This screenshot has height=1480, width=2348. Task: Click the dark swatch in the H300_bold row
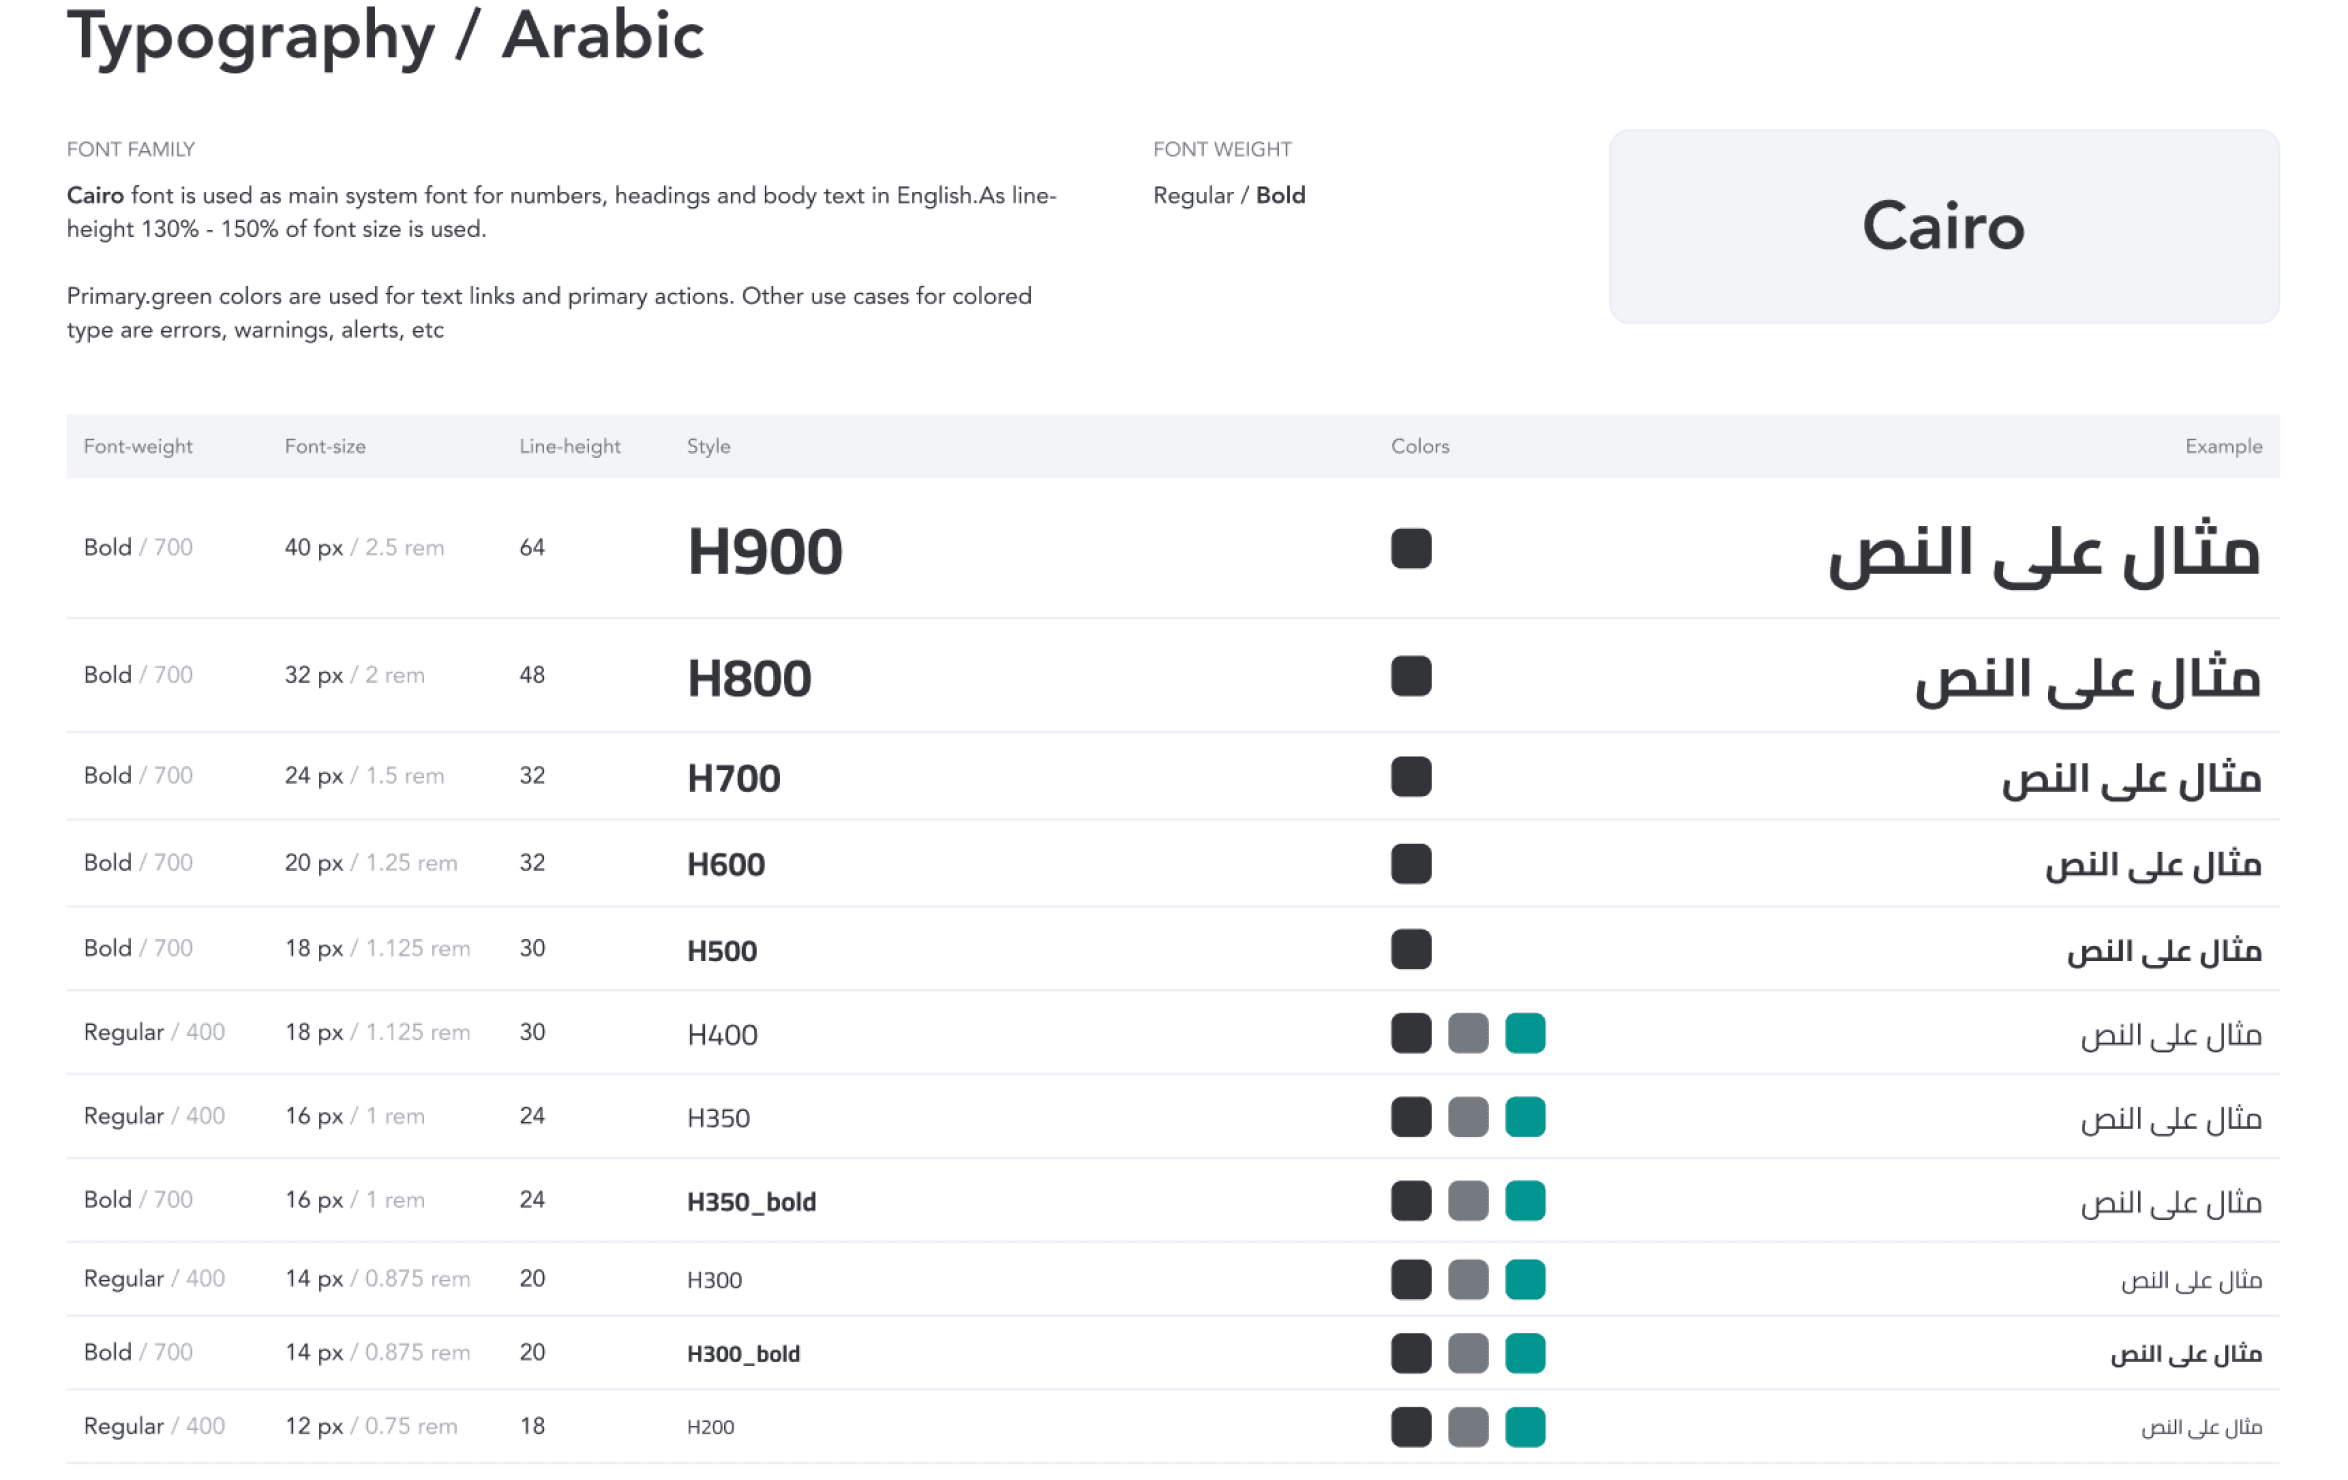(1410, 1353)
